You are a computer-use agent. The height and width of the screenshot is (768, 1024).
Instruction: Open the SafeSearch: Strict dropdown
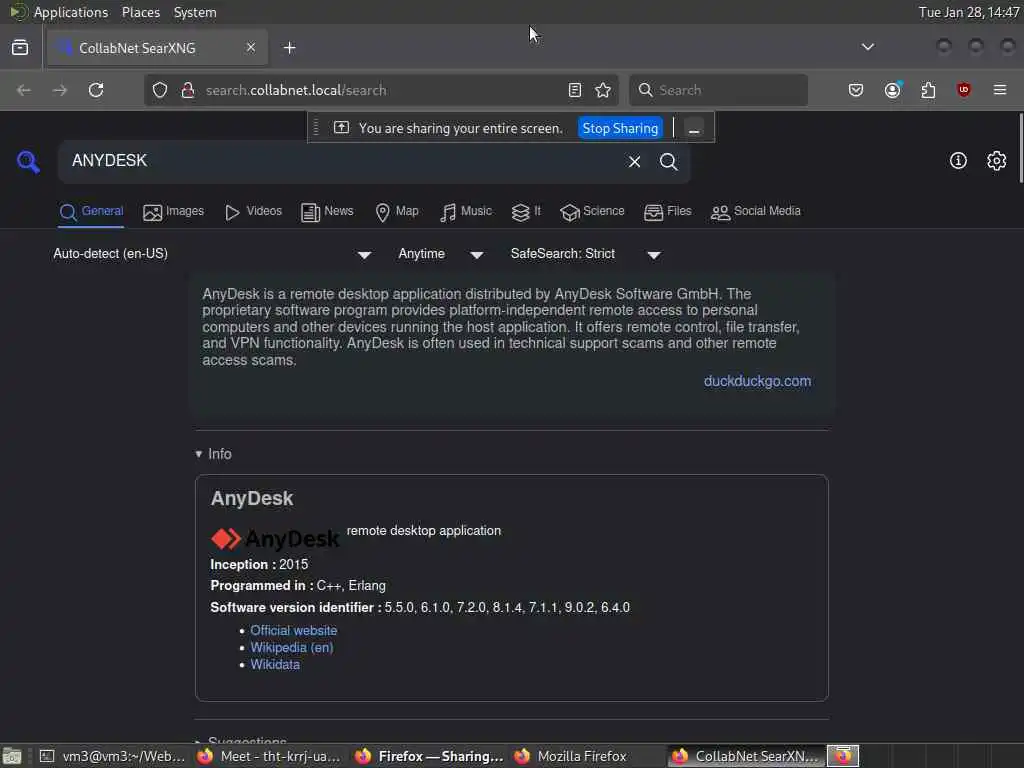(x=586, y=254)
